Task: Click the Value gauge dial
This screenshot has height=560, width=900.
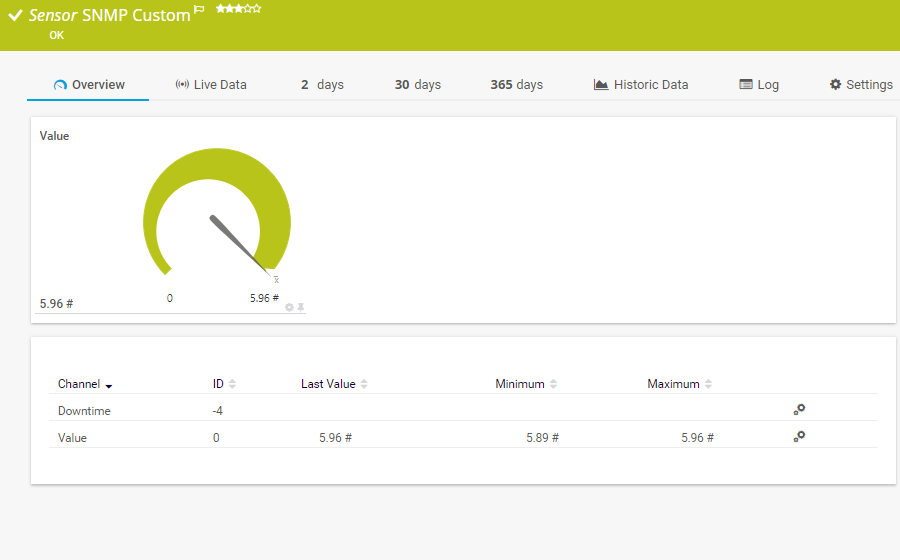Action: tap(217, 213)
